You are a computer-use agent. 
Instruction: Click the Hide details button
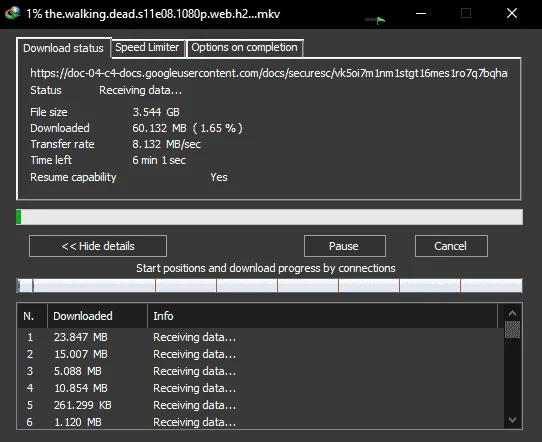pos(98,246)
